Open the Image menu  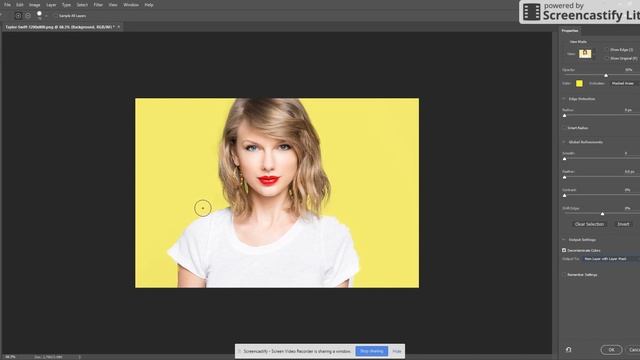[x=34, y=5]
